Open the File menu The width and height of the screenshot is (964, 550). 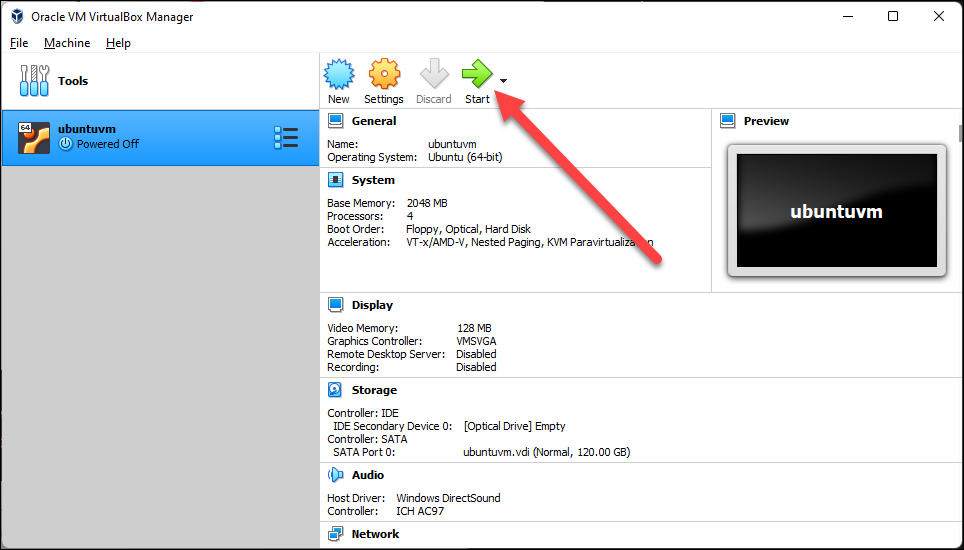[19, 43]
